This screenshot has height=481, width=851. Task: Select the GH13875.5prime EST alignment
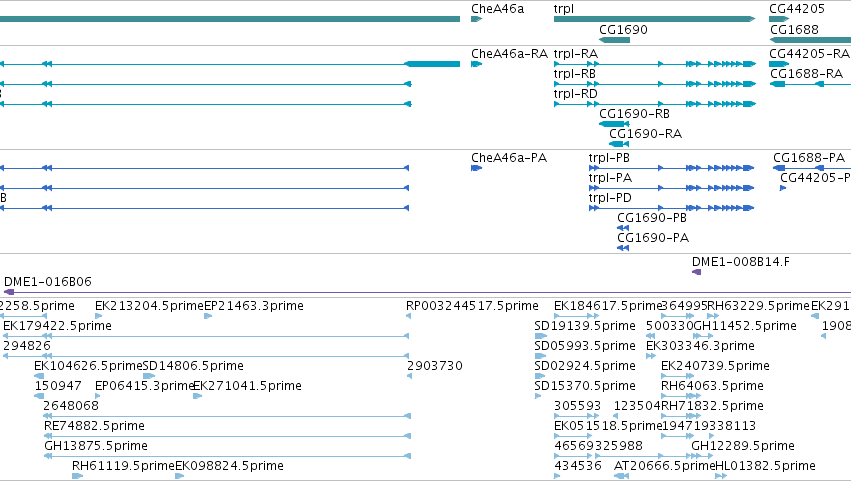[227, 456]
